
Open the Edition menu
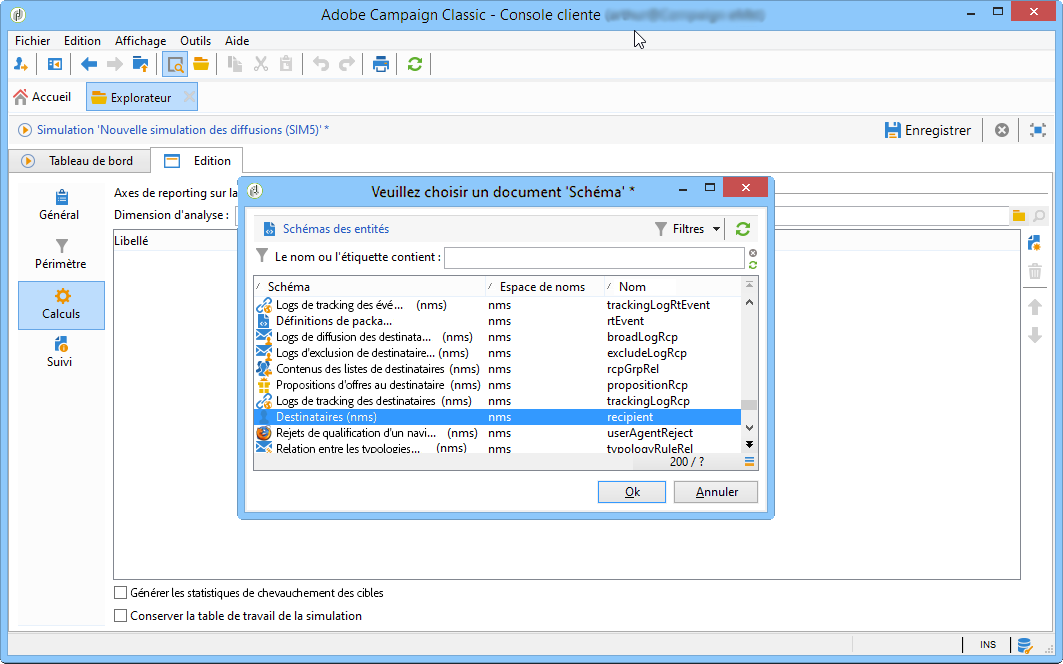(x=82, y=41)
